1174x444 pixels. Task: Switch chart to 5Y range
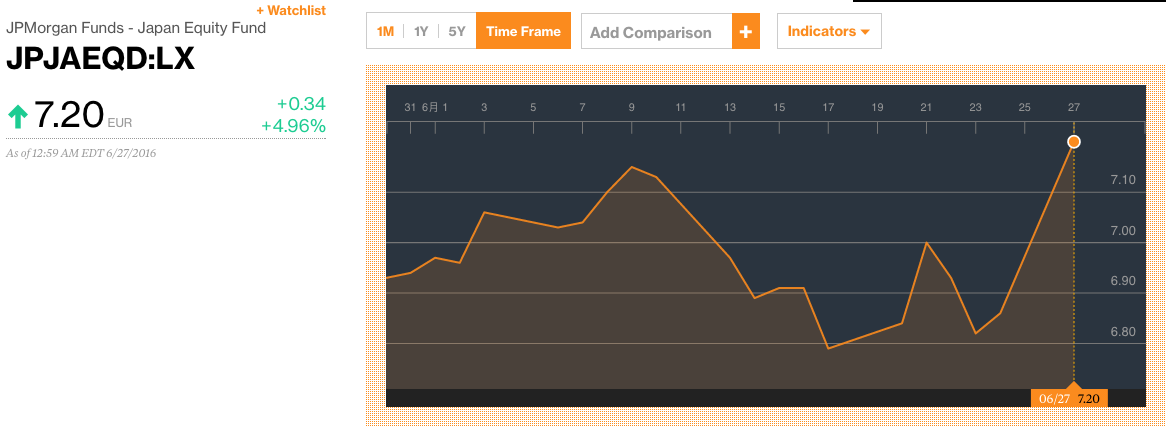tap(457, 32)
